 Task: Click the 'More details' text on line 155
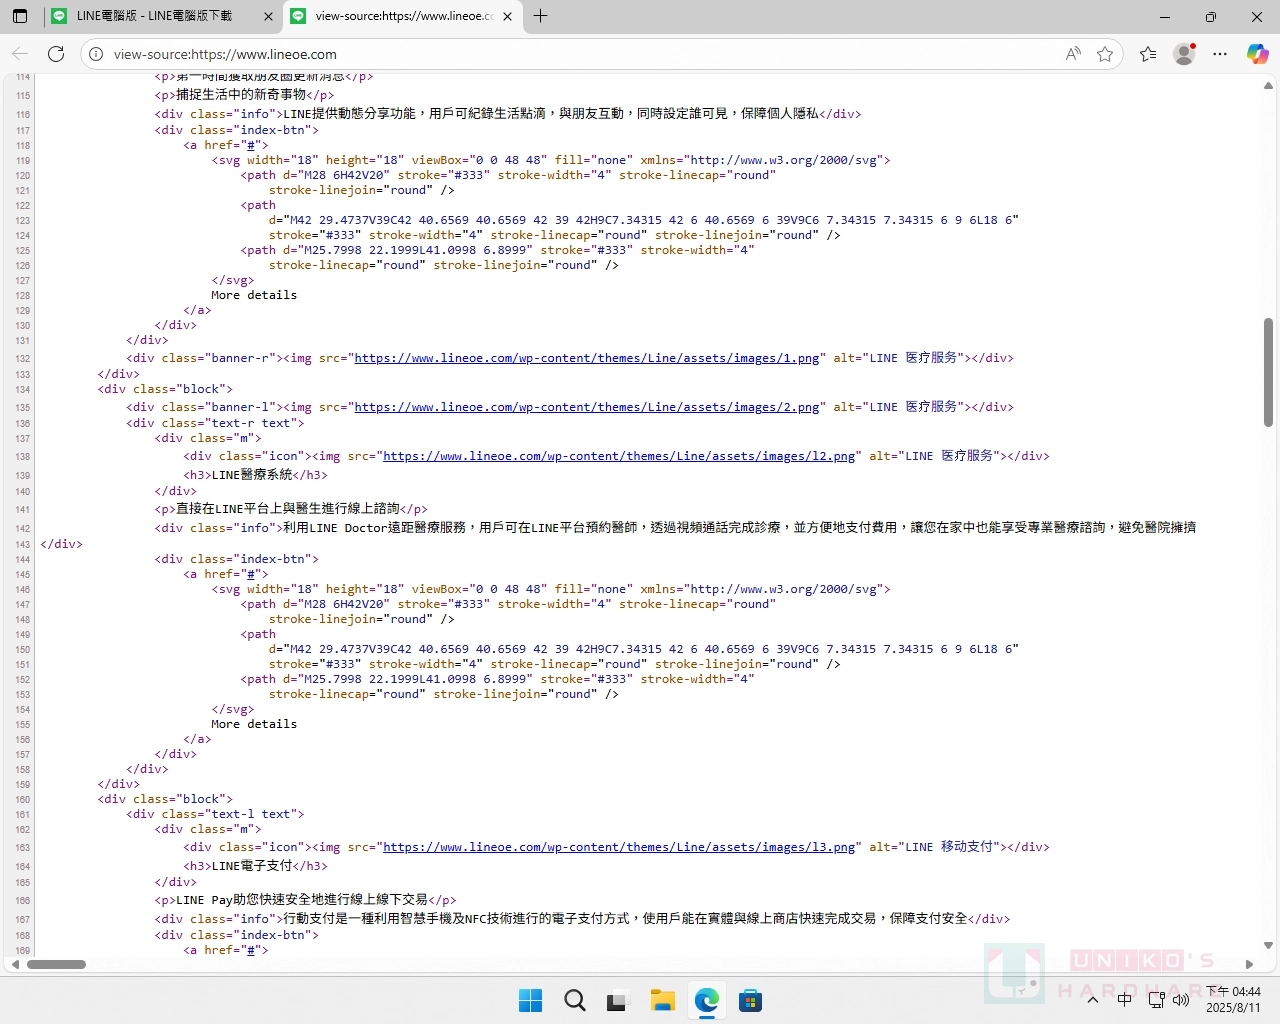(254, 724)
